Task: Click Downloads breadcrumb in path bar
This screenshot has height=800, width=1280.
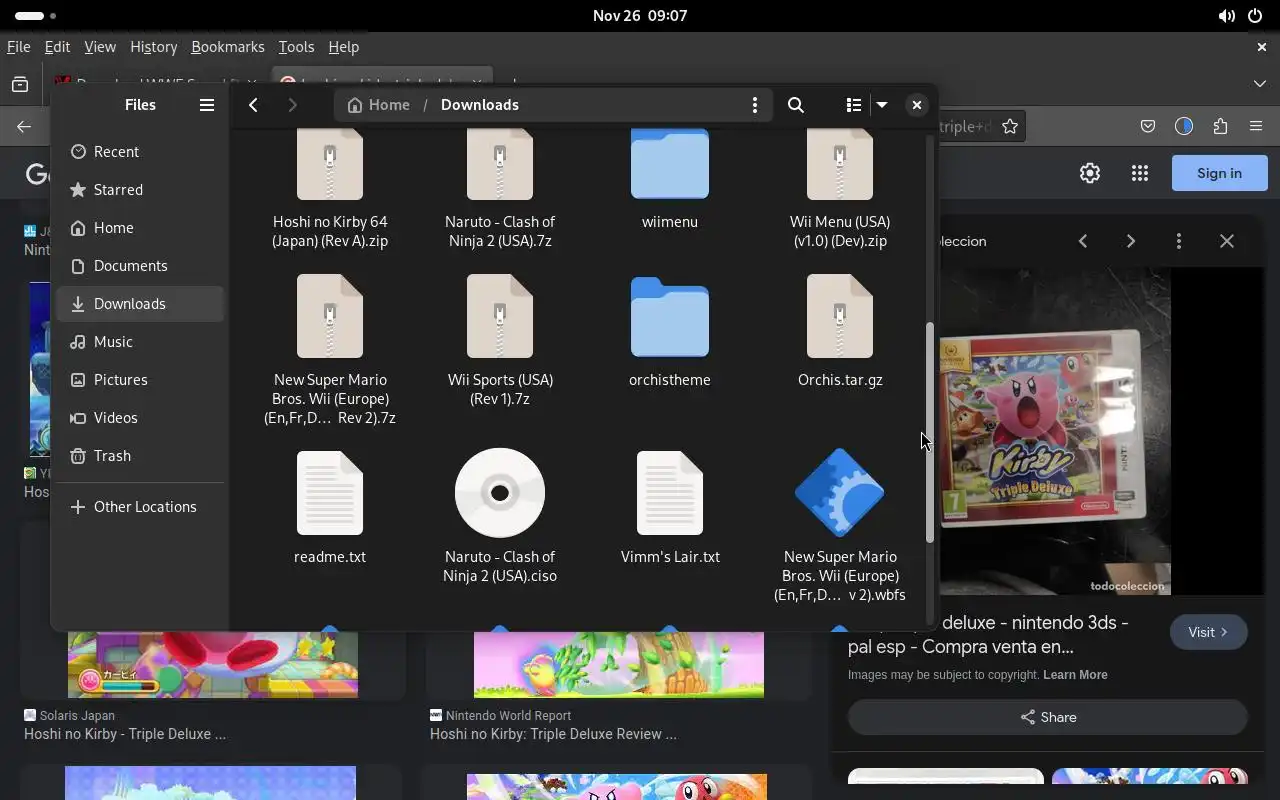Action: tap(480, 105)
